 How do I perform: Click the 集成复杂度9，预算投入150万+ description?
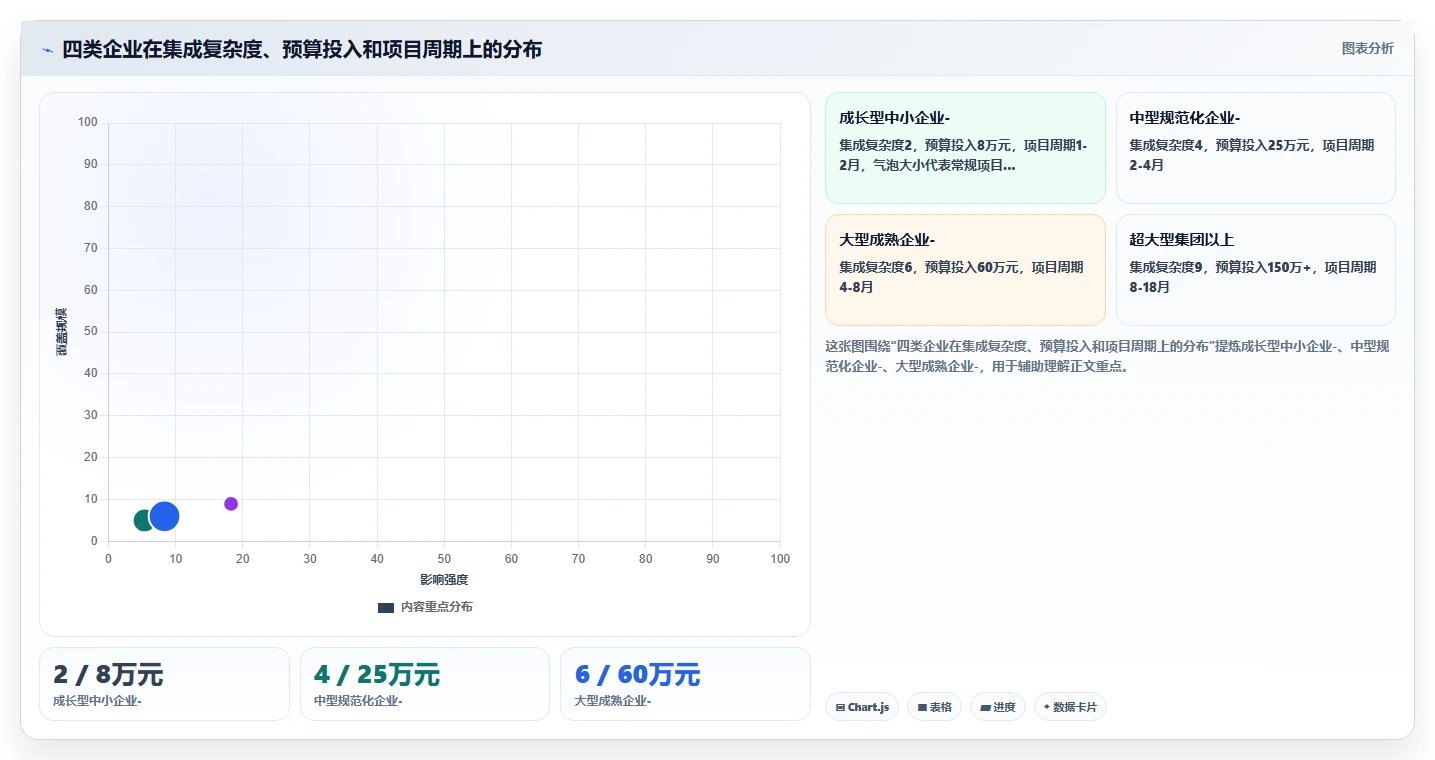[x=1253, y=277]
